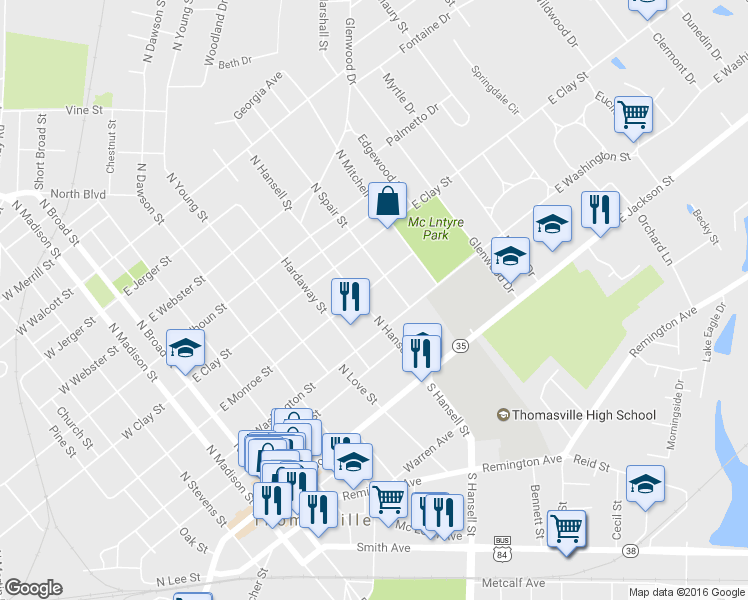Select the Mc Lntyre Park label
Image resolution: width=748 pixels, height=600 pixels.
tap(436, 228)
